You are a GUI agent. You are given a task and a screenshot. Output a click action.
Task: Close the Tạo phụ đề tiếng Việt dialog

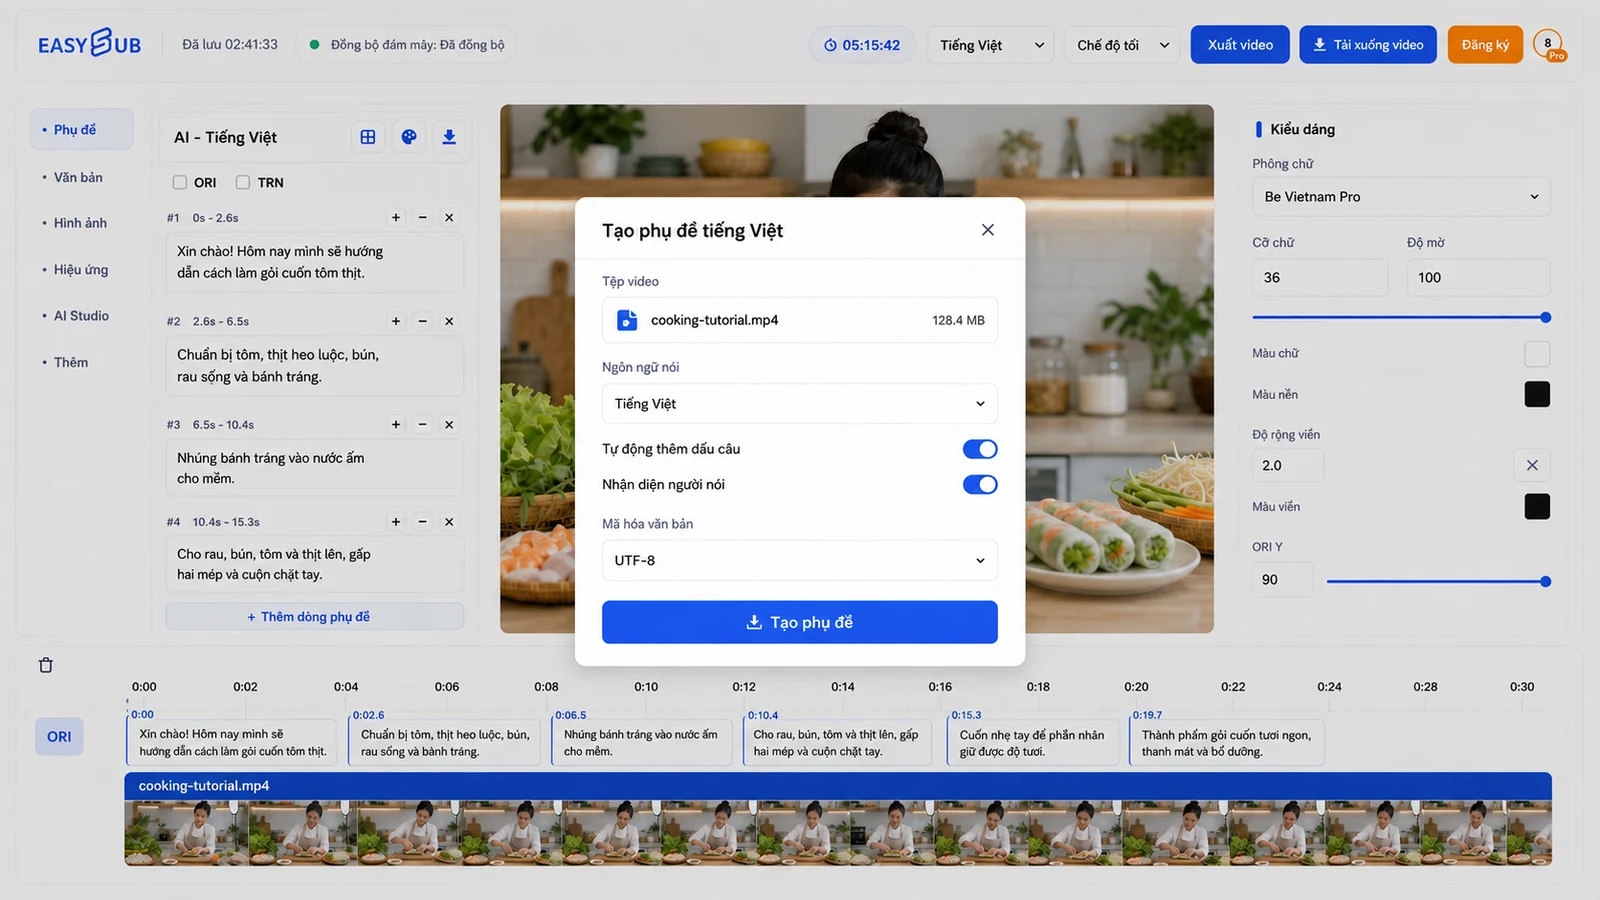988,230
